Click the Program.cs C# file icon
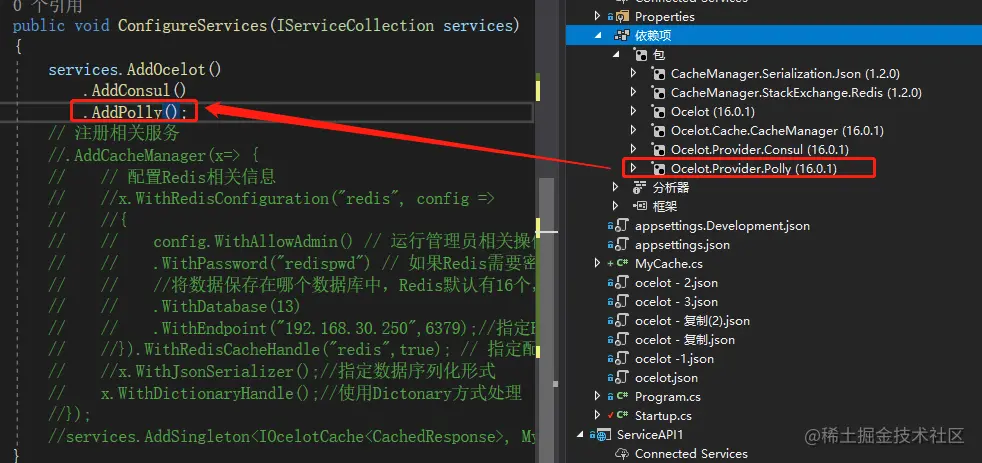982x463 pixels. click(622, 396)
